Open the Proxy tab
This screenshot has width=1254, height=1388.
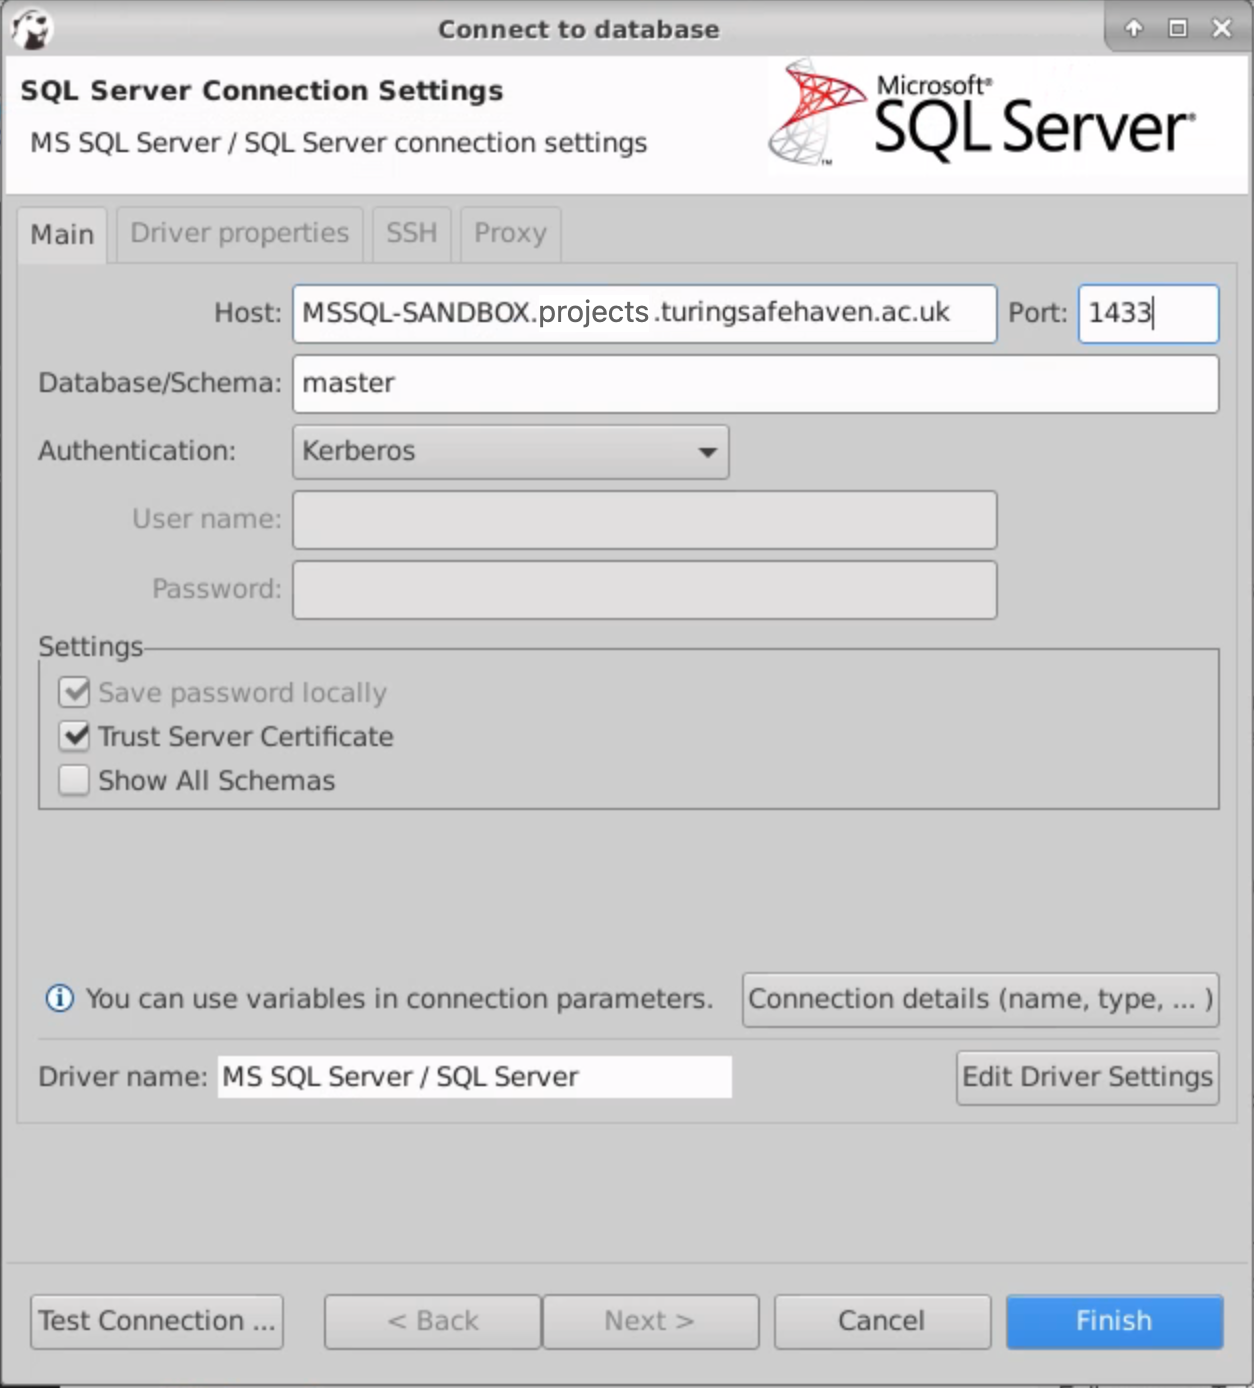pos(510,234)
